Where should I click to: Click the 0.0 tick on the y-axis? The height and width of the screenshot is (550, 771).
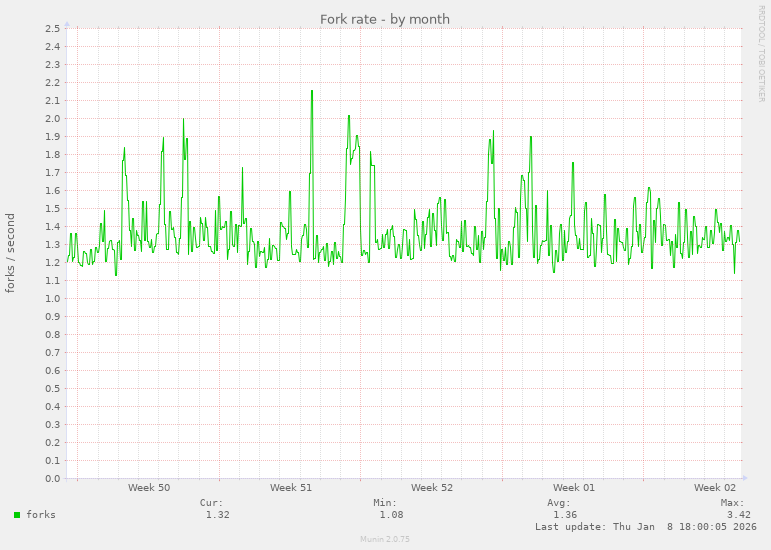pyautogui.click(x=53, y=479)
